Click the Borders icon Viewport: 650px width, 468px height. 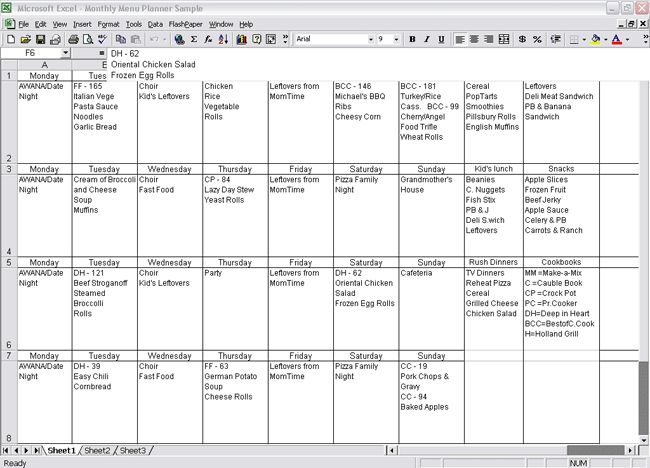[x=574, y=39]
